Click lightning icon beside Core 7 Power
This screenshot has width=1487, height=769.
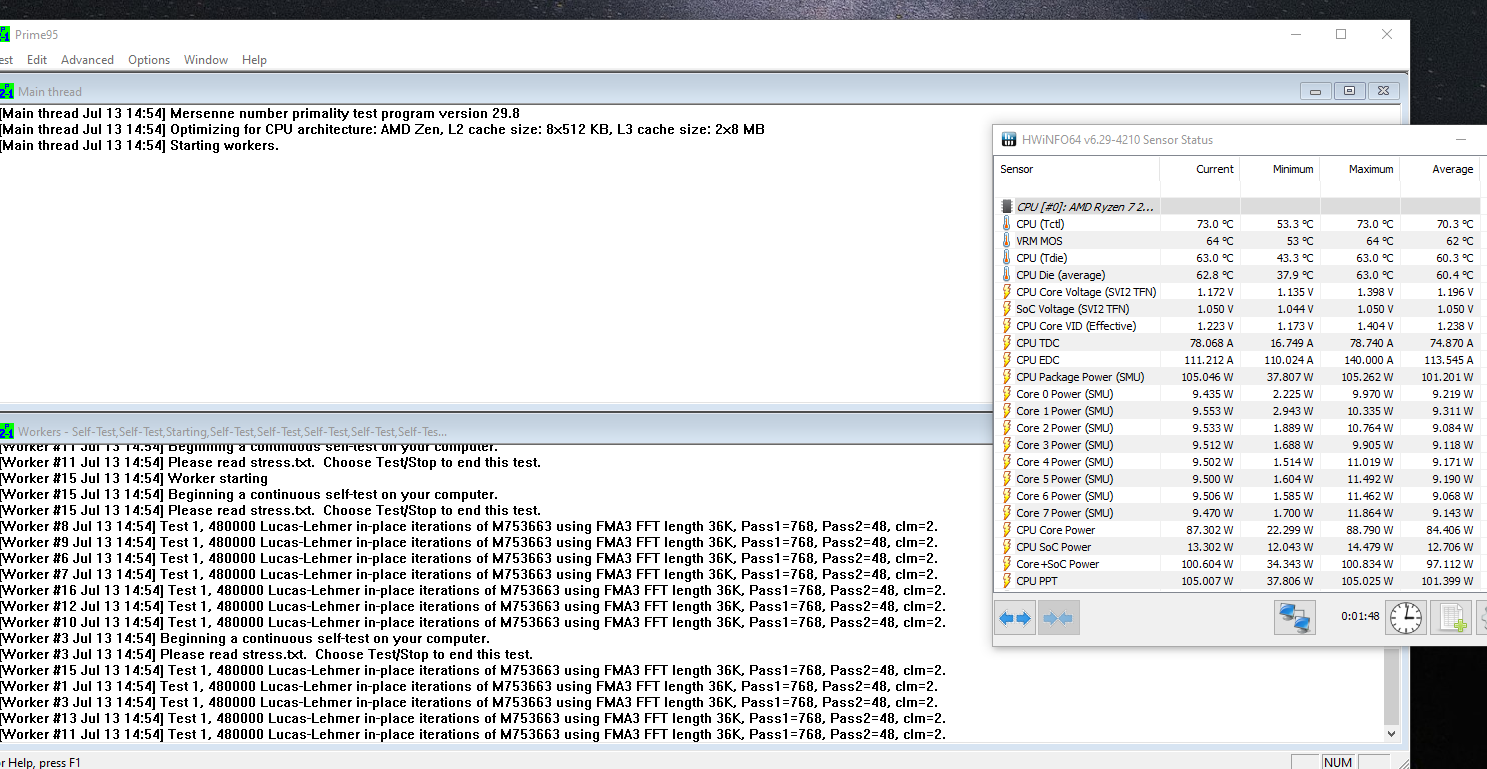[x=1007, y=513]
